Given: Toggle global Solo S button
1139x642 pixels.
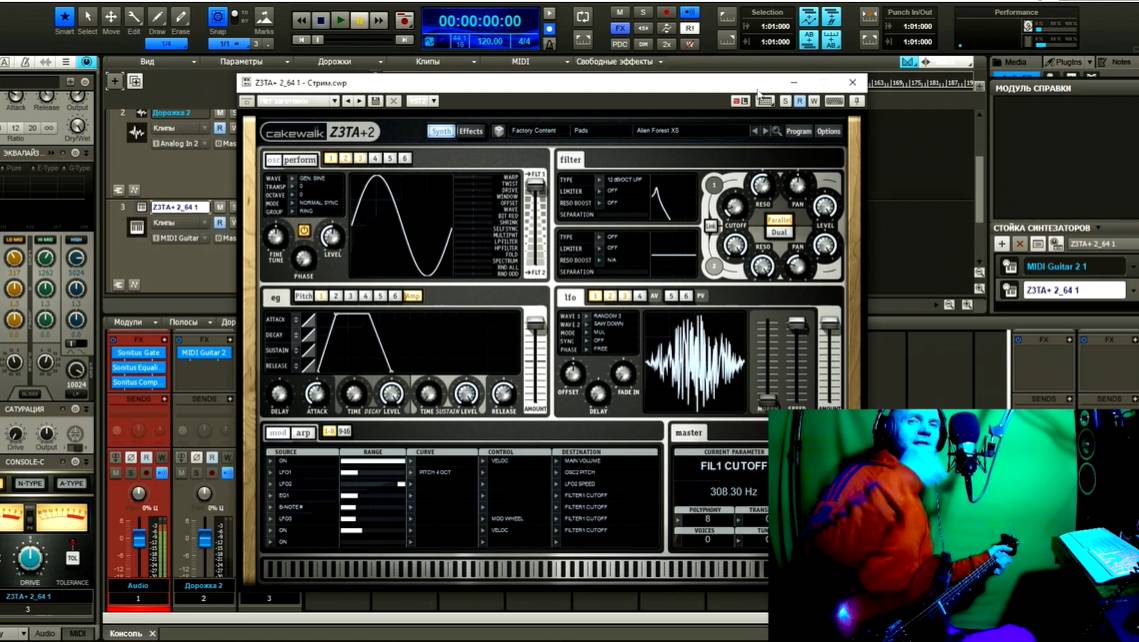Looking at the screenshot, I should tap(643, 12).
